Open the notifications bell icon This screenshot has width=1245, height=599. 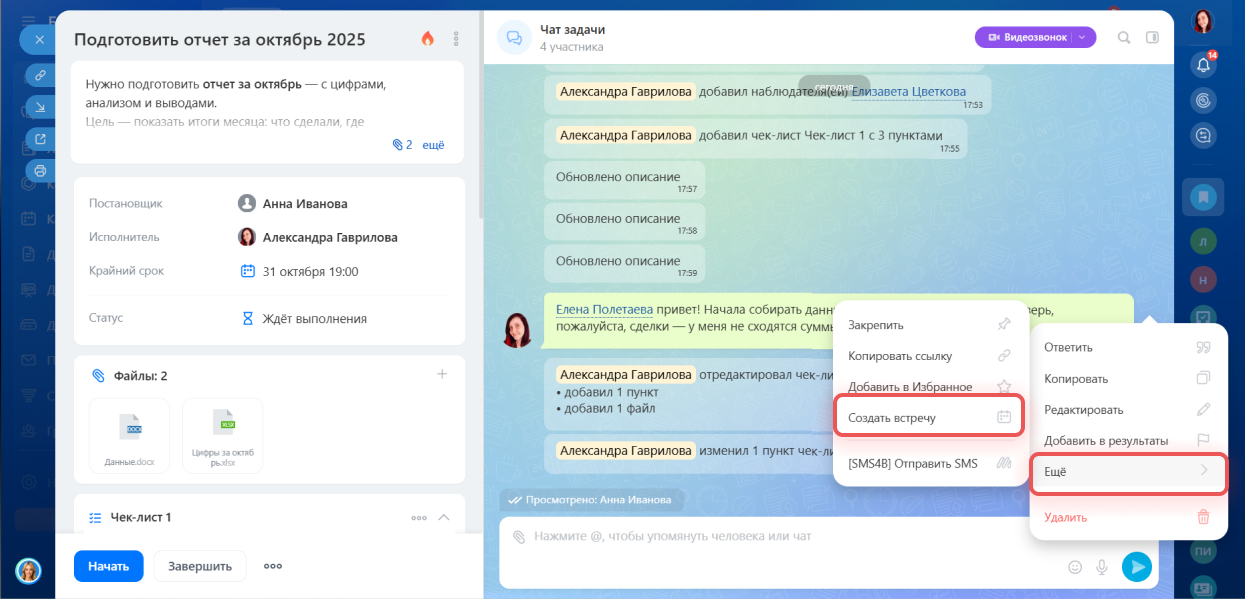[x=1204, y=65]
